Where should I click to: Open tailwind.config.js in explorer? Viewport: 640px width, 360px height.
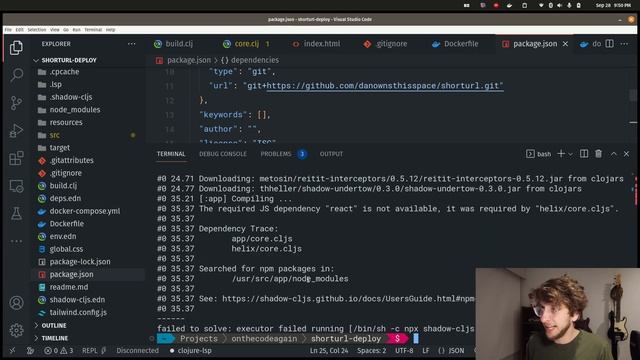(x=78, y=312)
